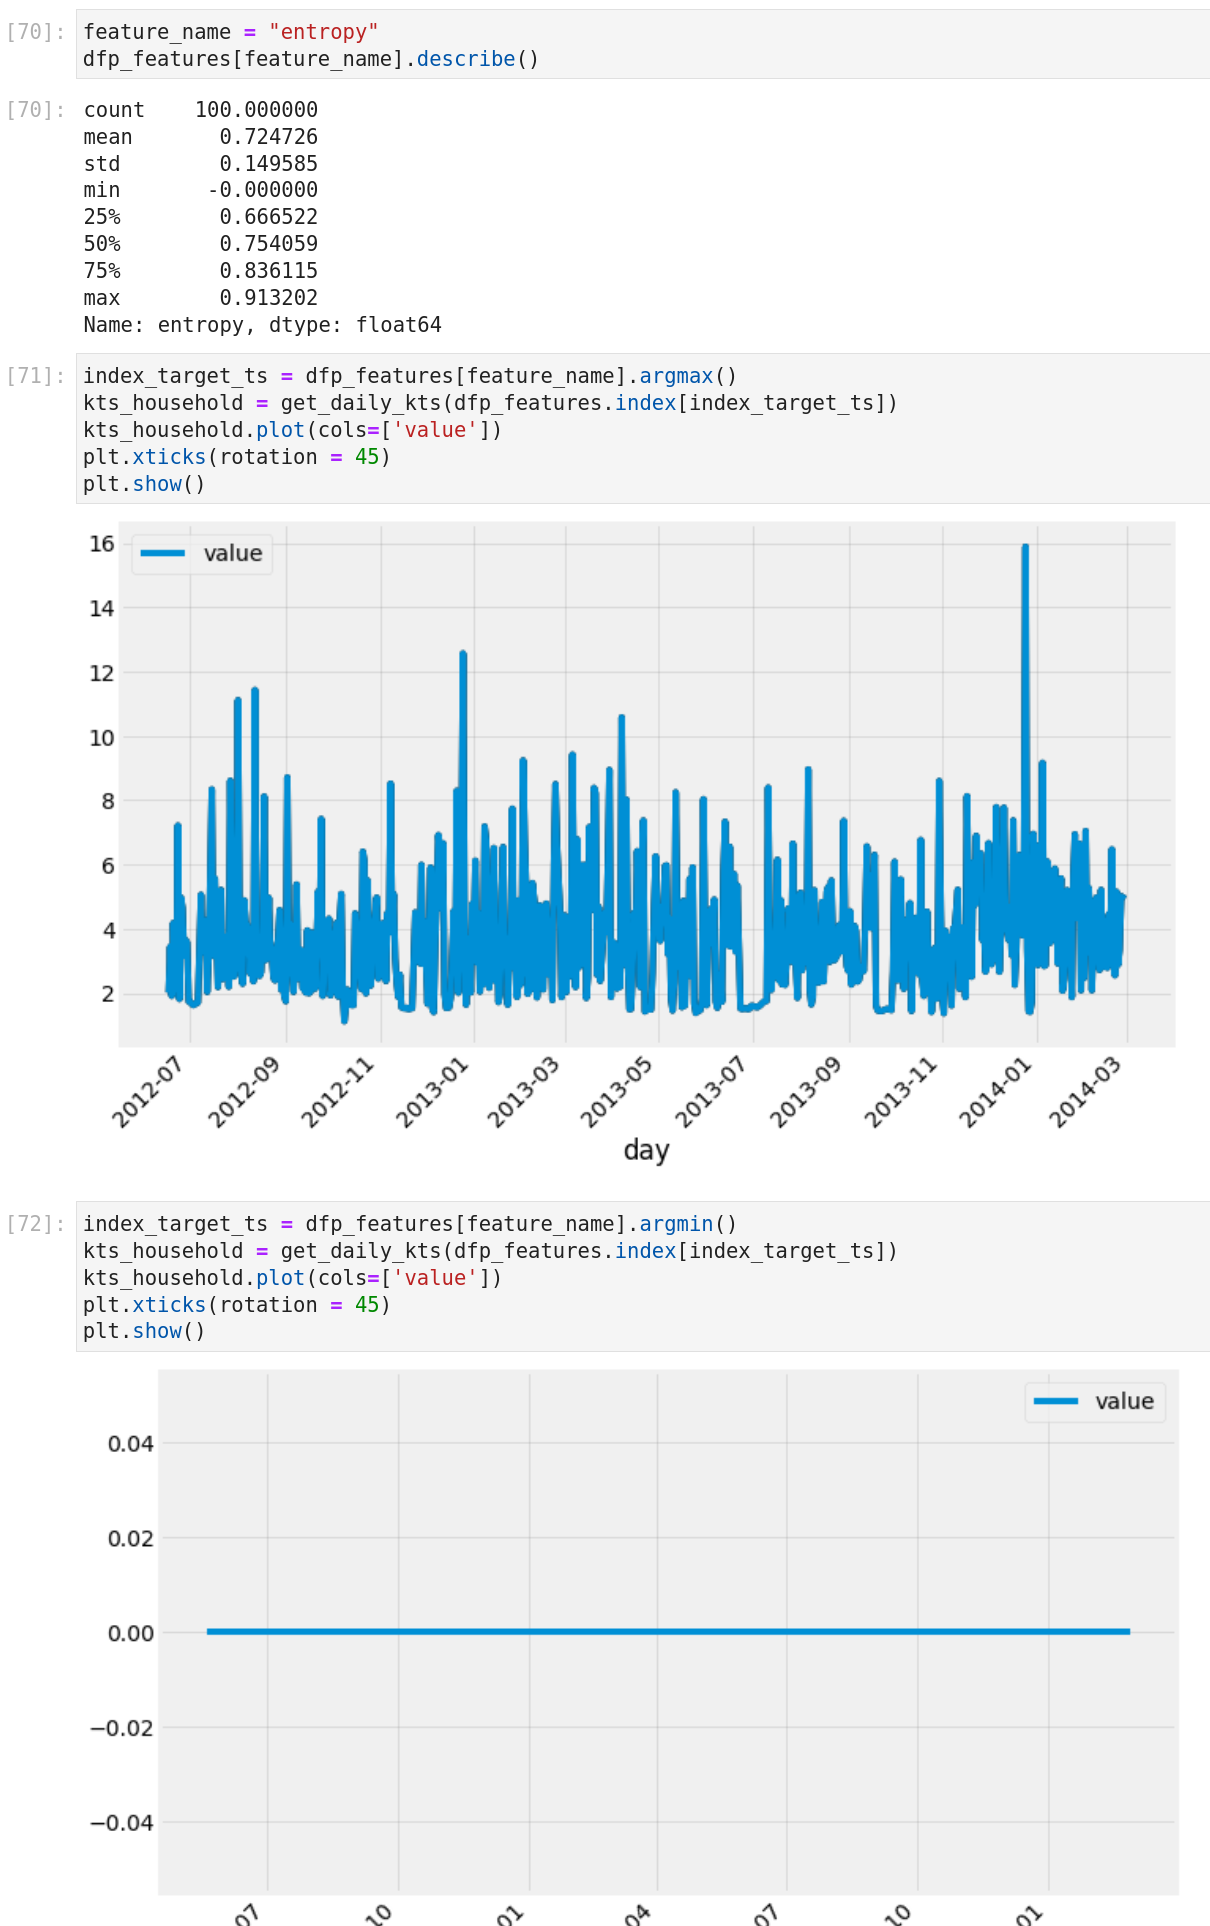
Task: Select the [71] cell prompt
Action: [36, 376]
